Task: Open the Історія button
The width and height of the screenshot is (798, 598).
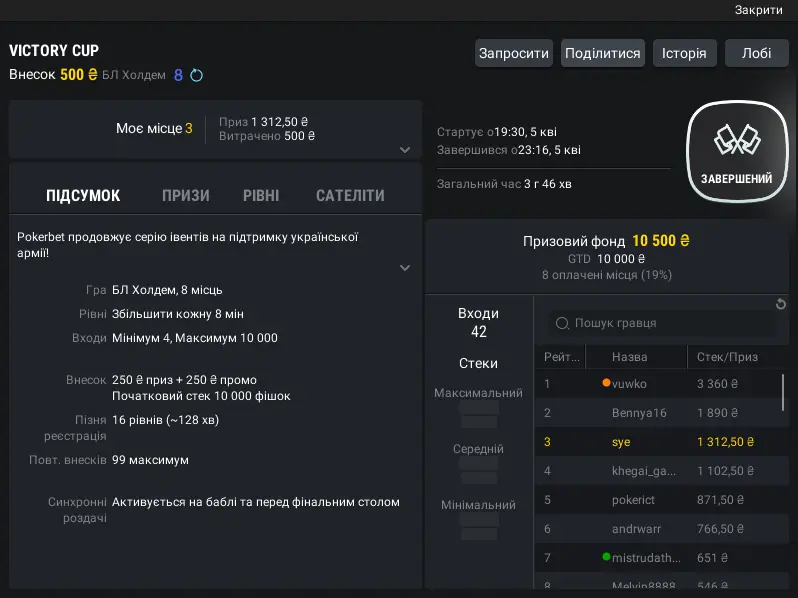Action: tap(684, 54)
